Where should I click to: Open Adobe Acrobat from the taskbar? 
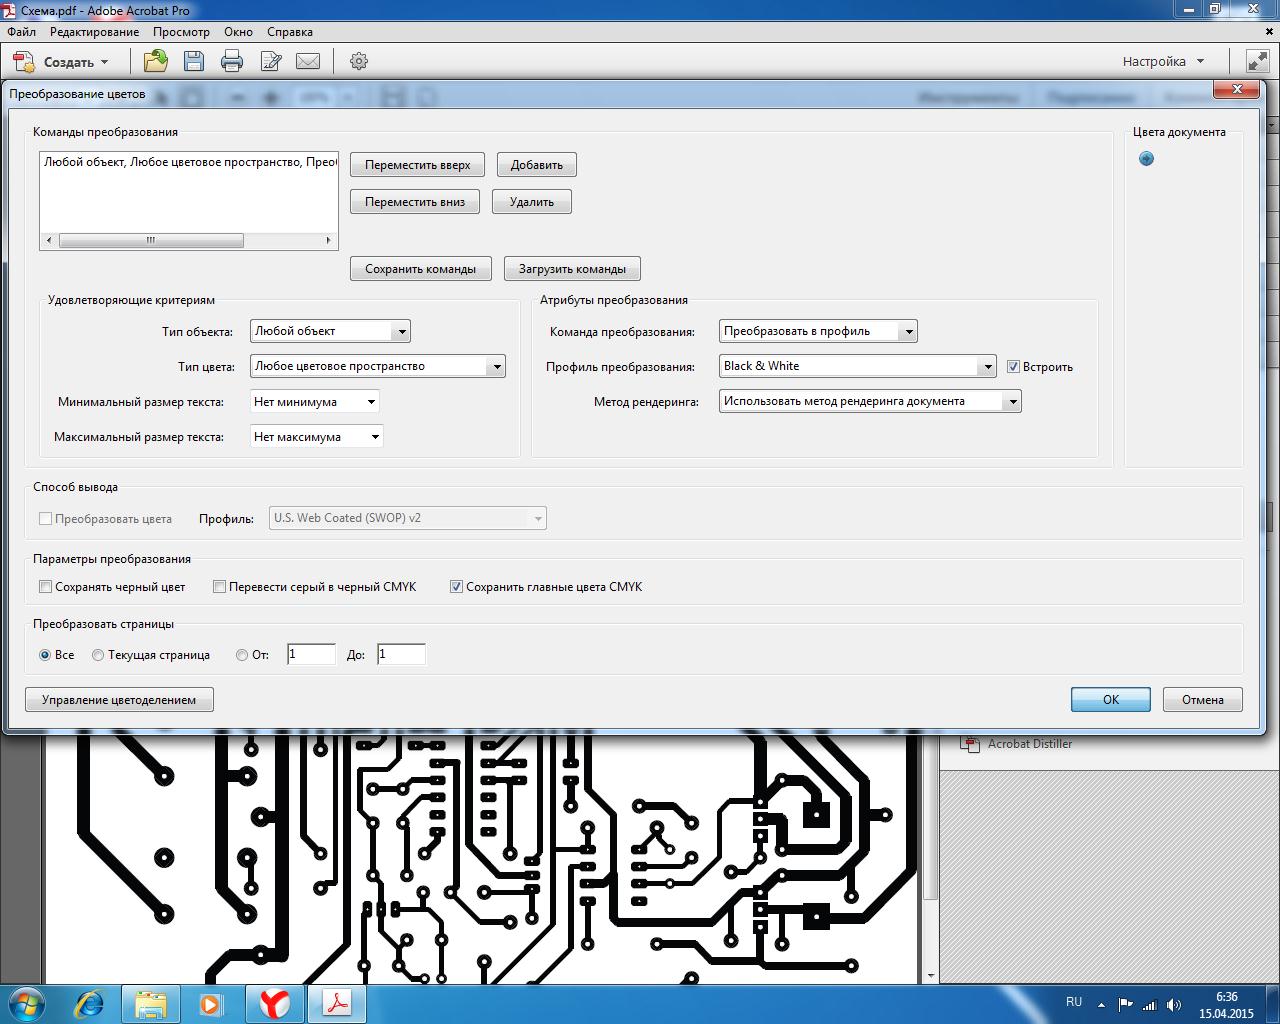(338, 1003)
